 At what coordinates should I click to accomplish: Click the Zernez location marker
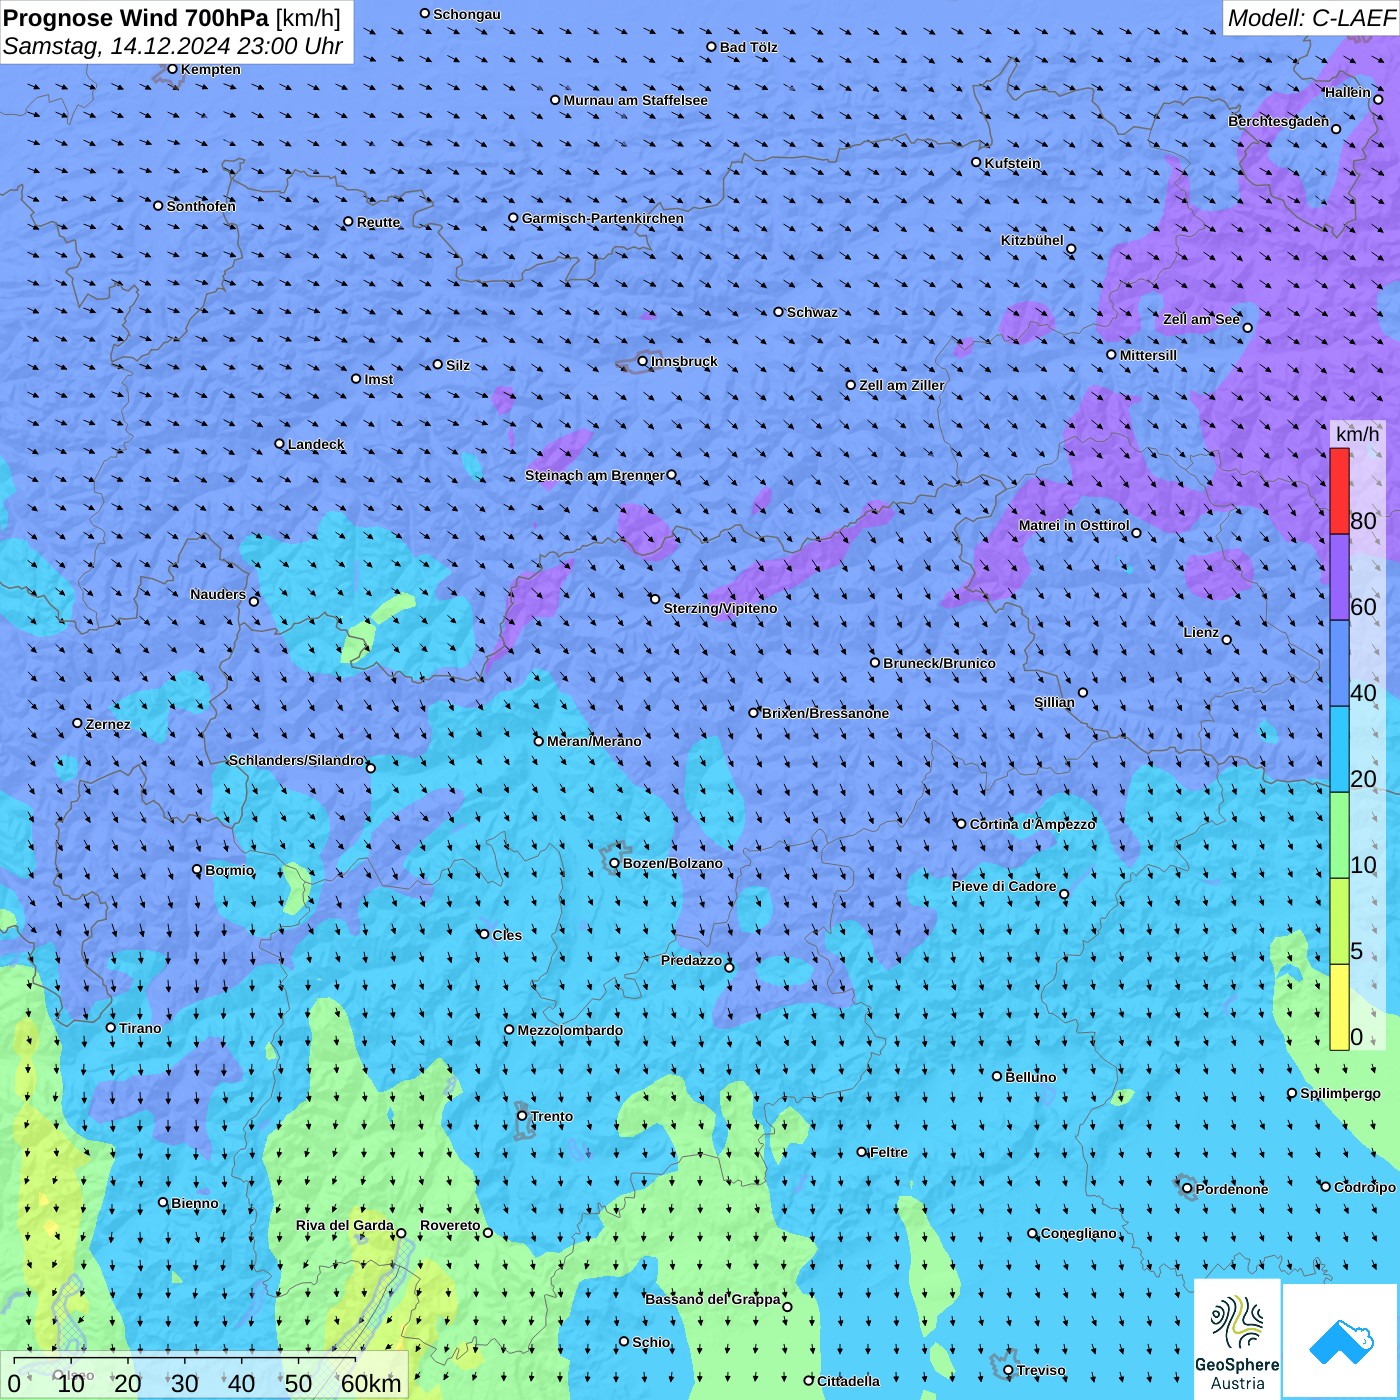[x=77, y=723]
